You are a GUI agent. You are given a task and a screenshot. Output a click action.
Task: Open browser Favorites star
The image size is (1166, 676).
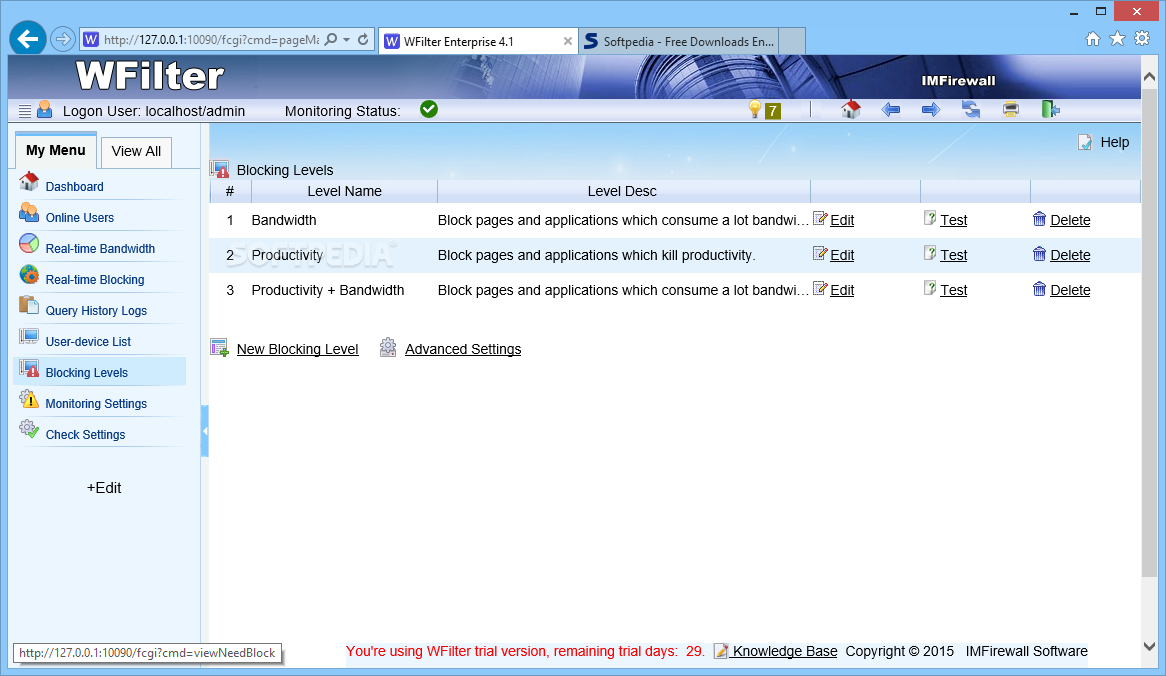tap(1117, 39)
